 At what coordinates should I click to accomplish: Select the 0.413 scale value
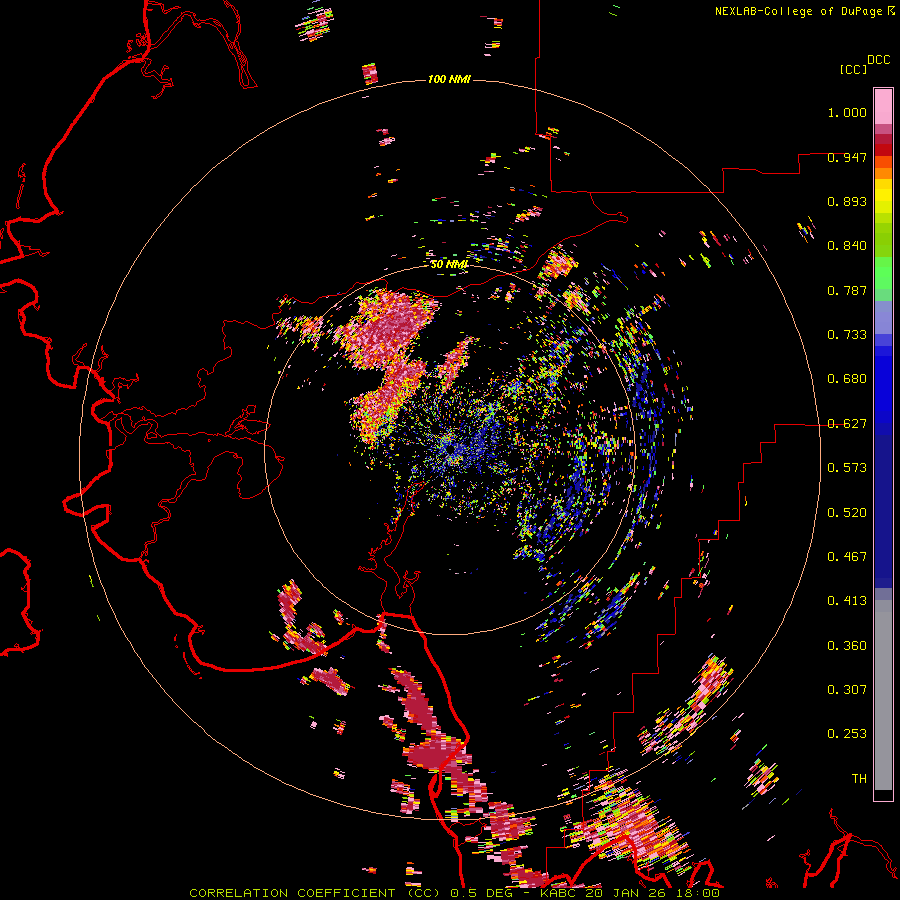(x=847, y=601)
